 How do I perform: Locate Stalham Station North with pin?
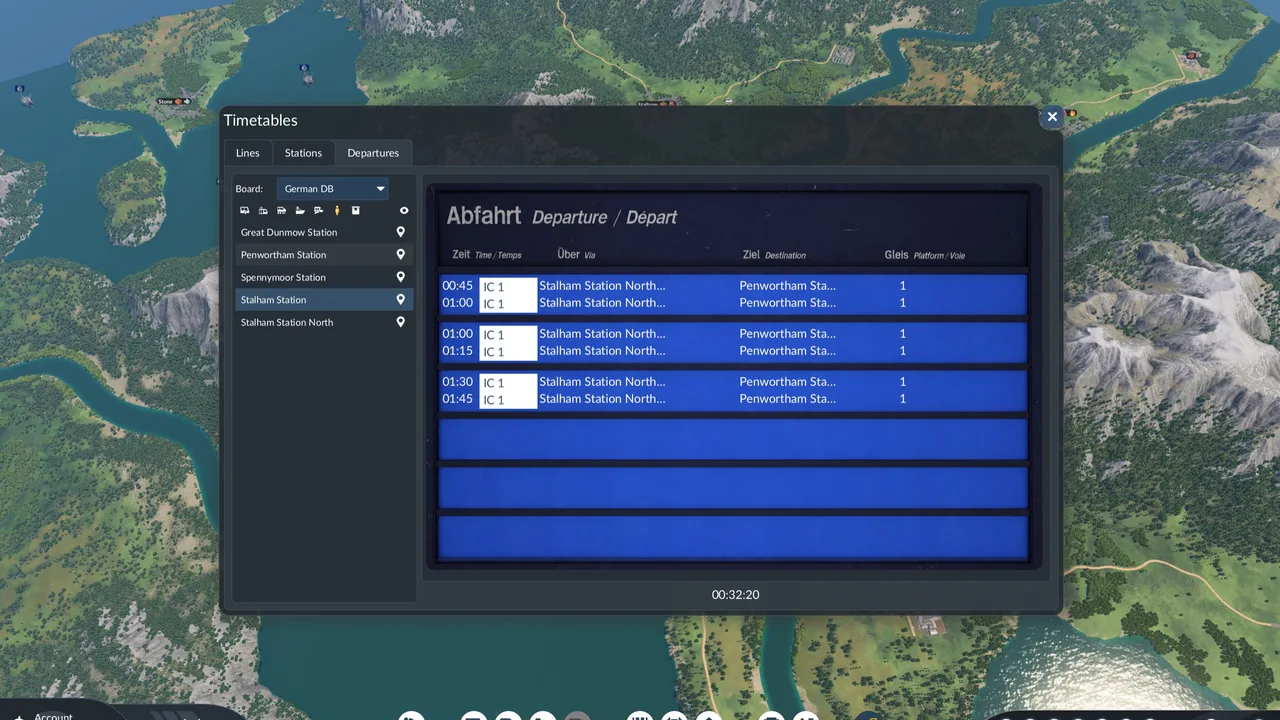tap(401, 322)
